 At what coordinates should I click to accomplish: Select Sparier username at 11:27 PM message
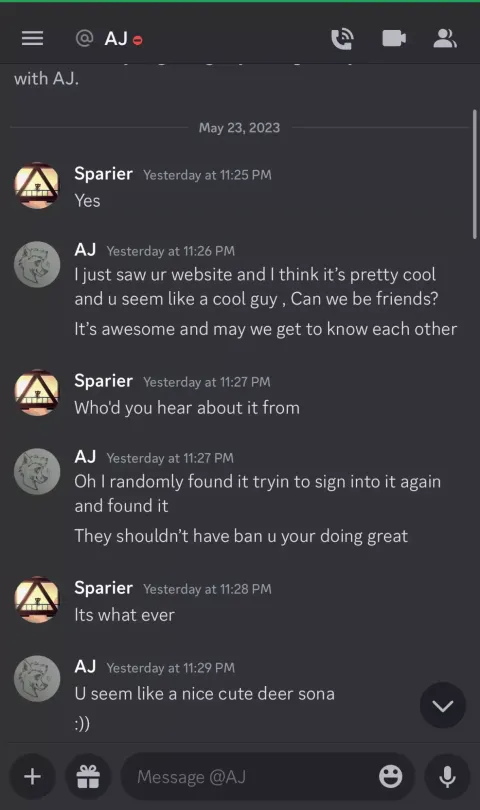[103, 381]
